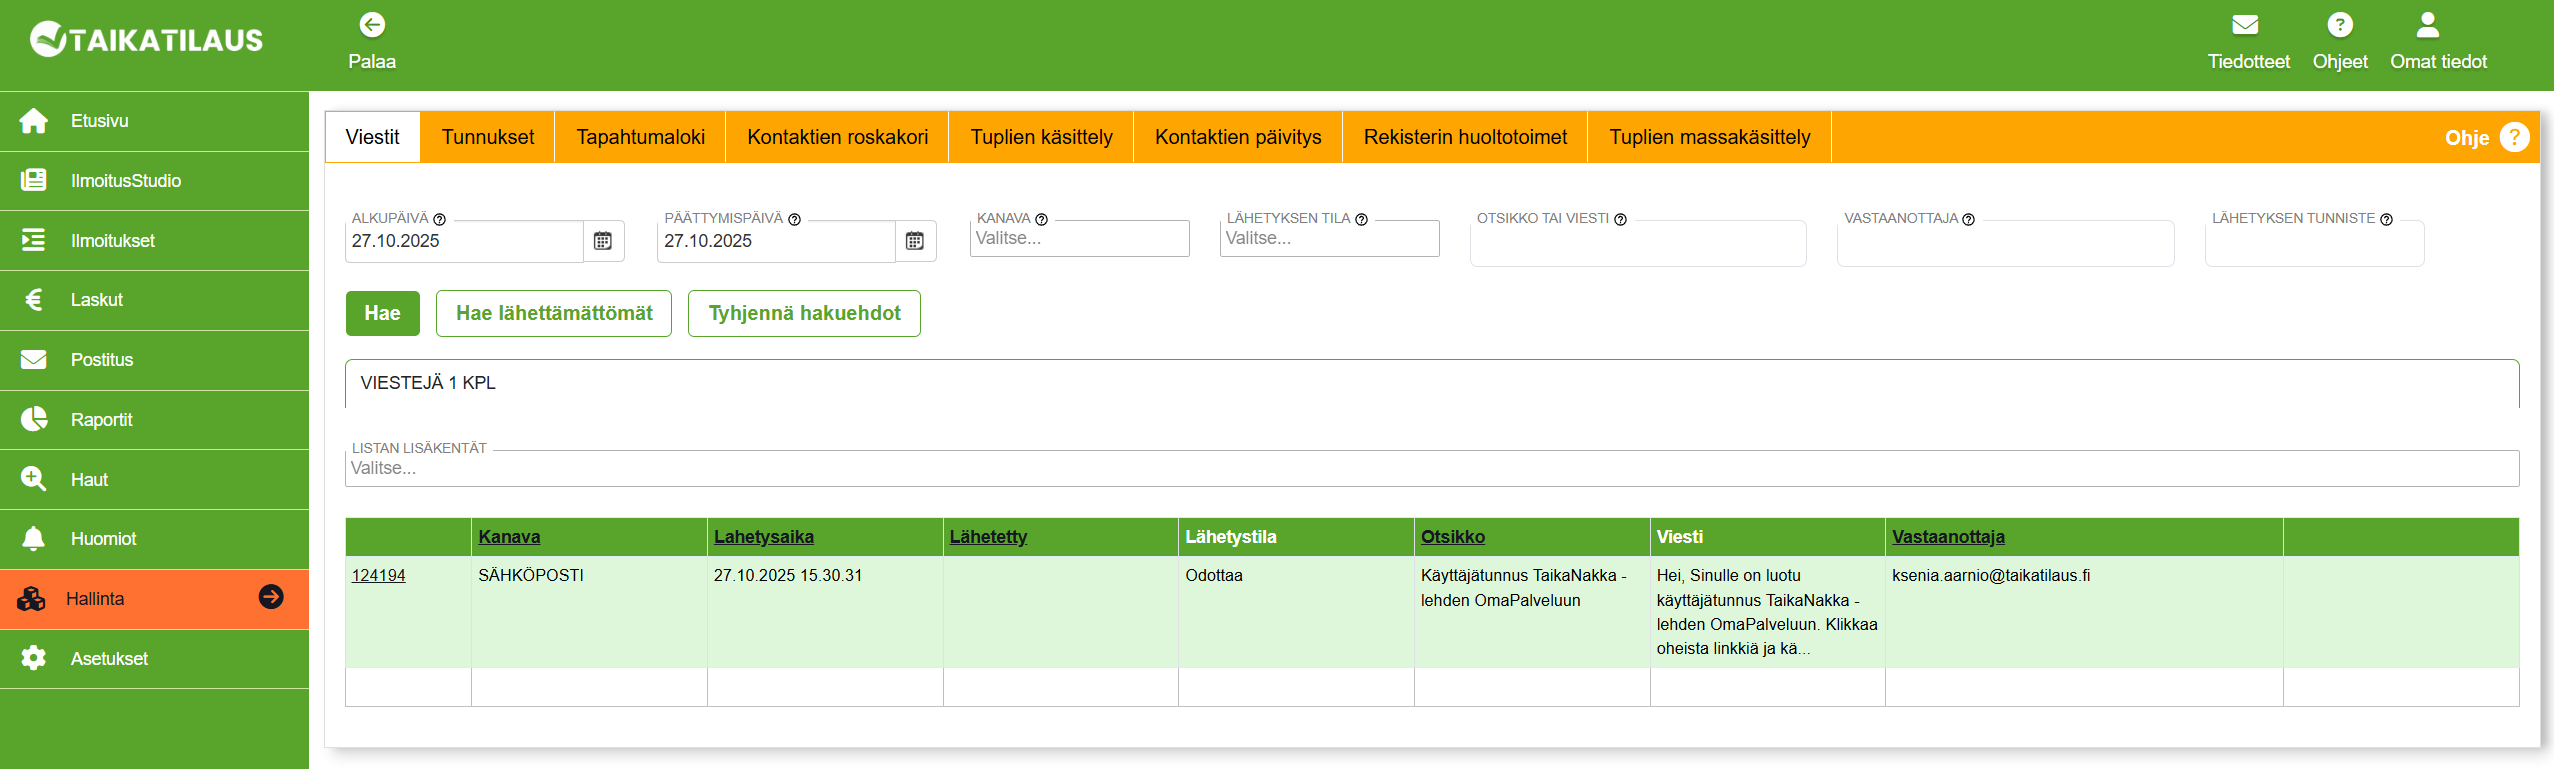Open the Päättymispäivä calendar picker

(x=915, y=241)
